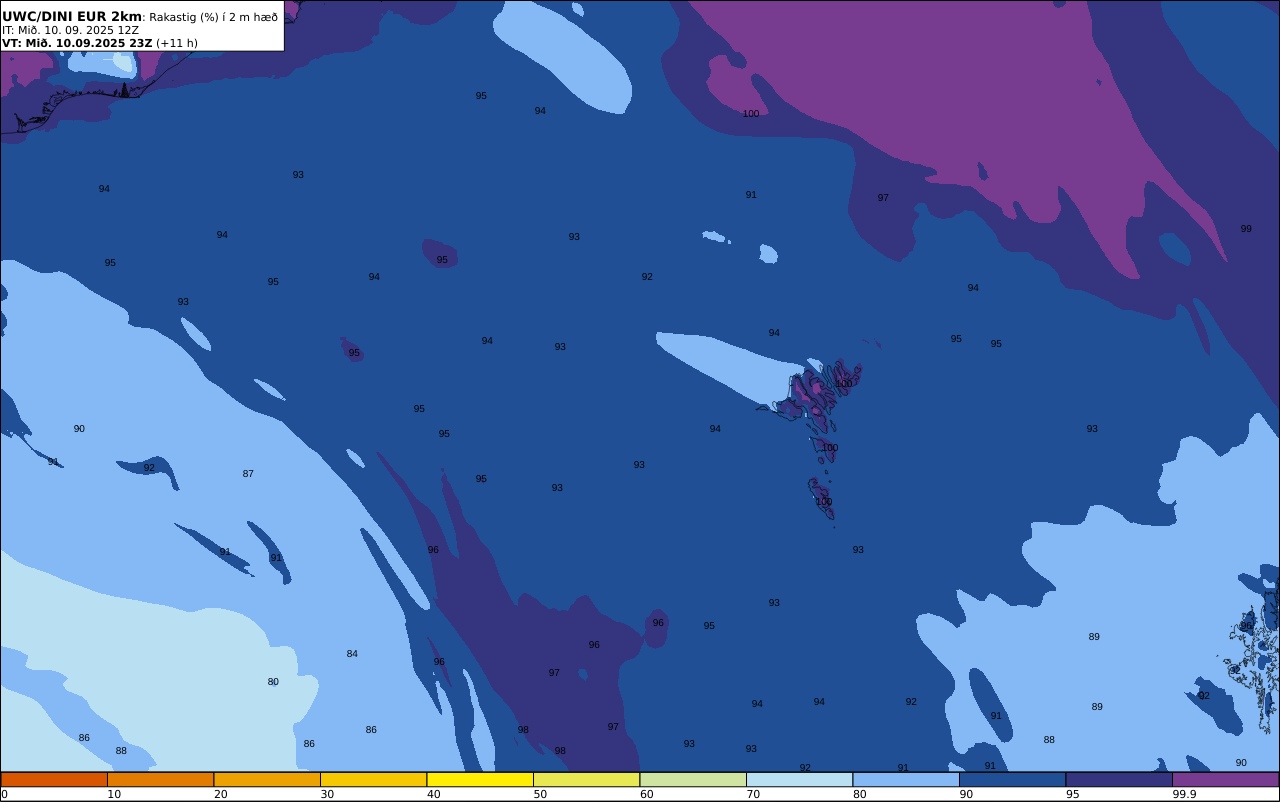Pick the very light blue 70–80 swatch
This screenshot has height=802, width=1280.
799,779
